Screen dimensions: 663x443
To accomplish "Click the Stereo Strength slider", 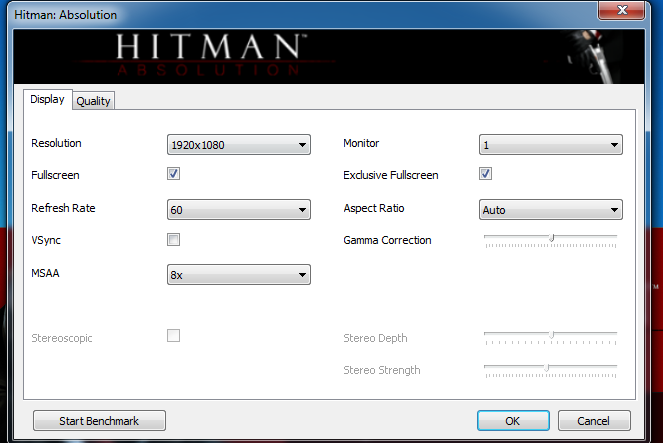I will [x=551, y=370].
